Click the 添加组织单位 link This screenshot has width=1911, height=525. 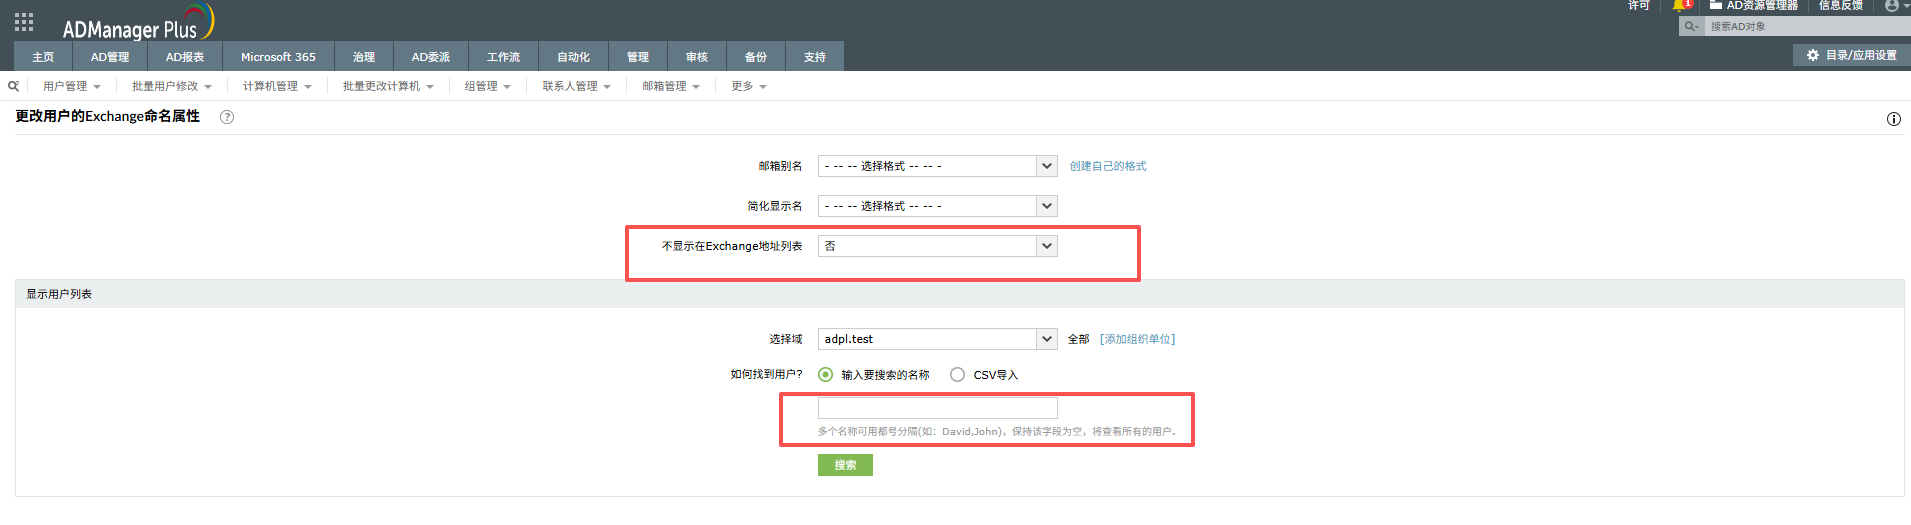pyautogui.click(x=1138, y=339)
